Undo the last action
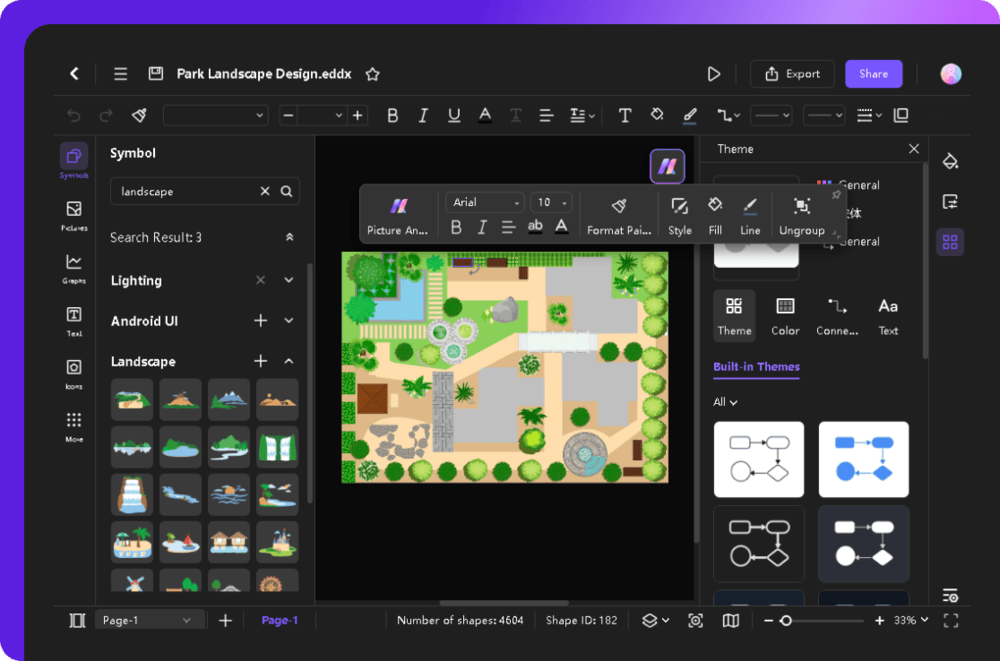 [x=74, y=115]
